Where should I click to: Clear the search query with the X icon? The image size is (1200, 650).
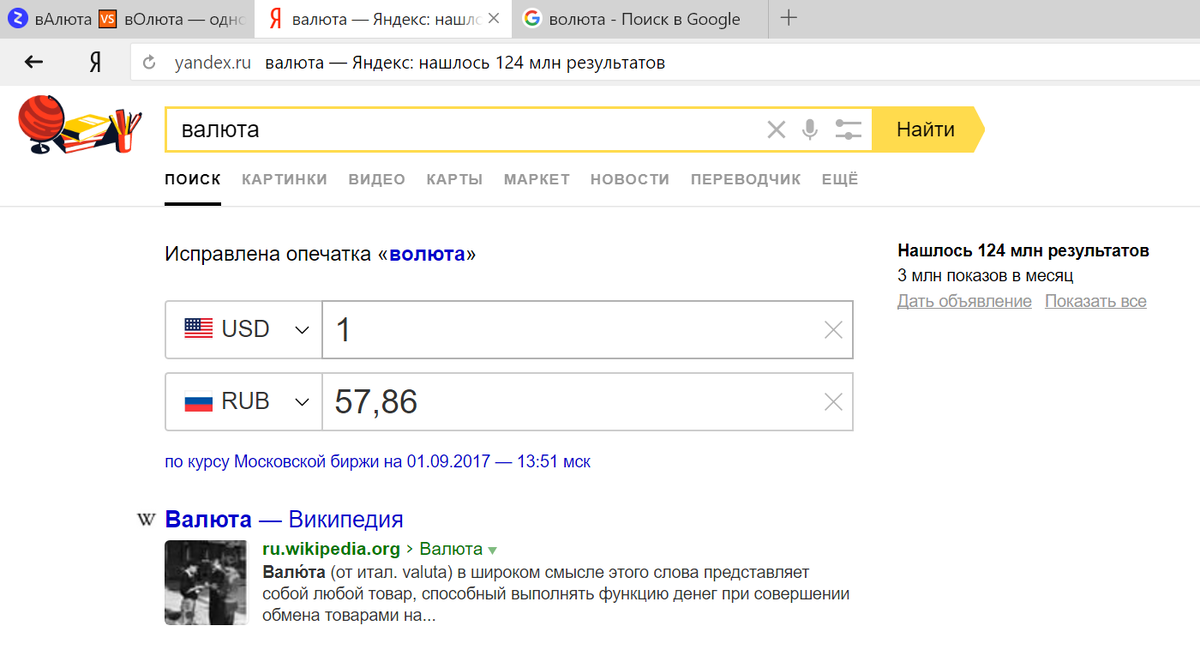(776, 129)
